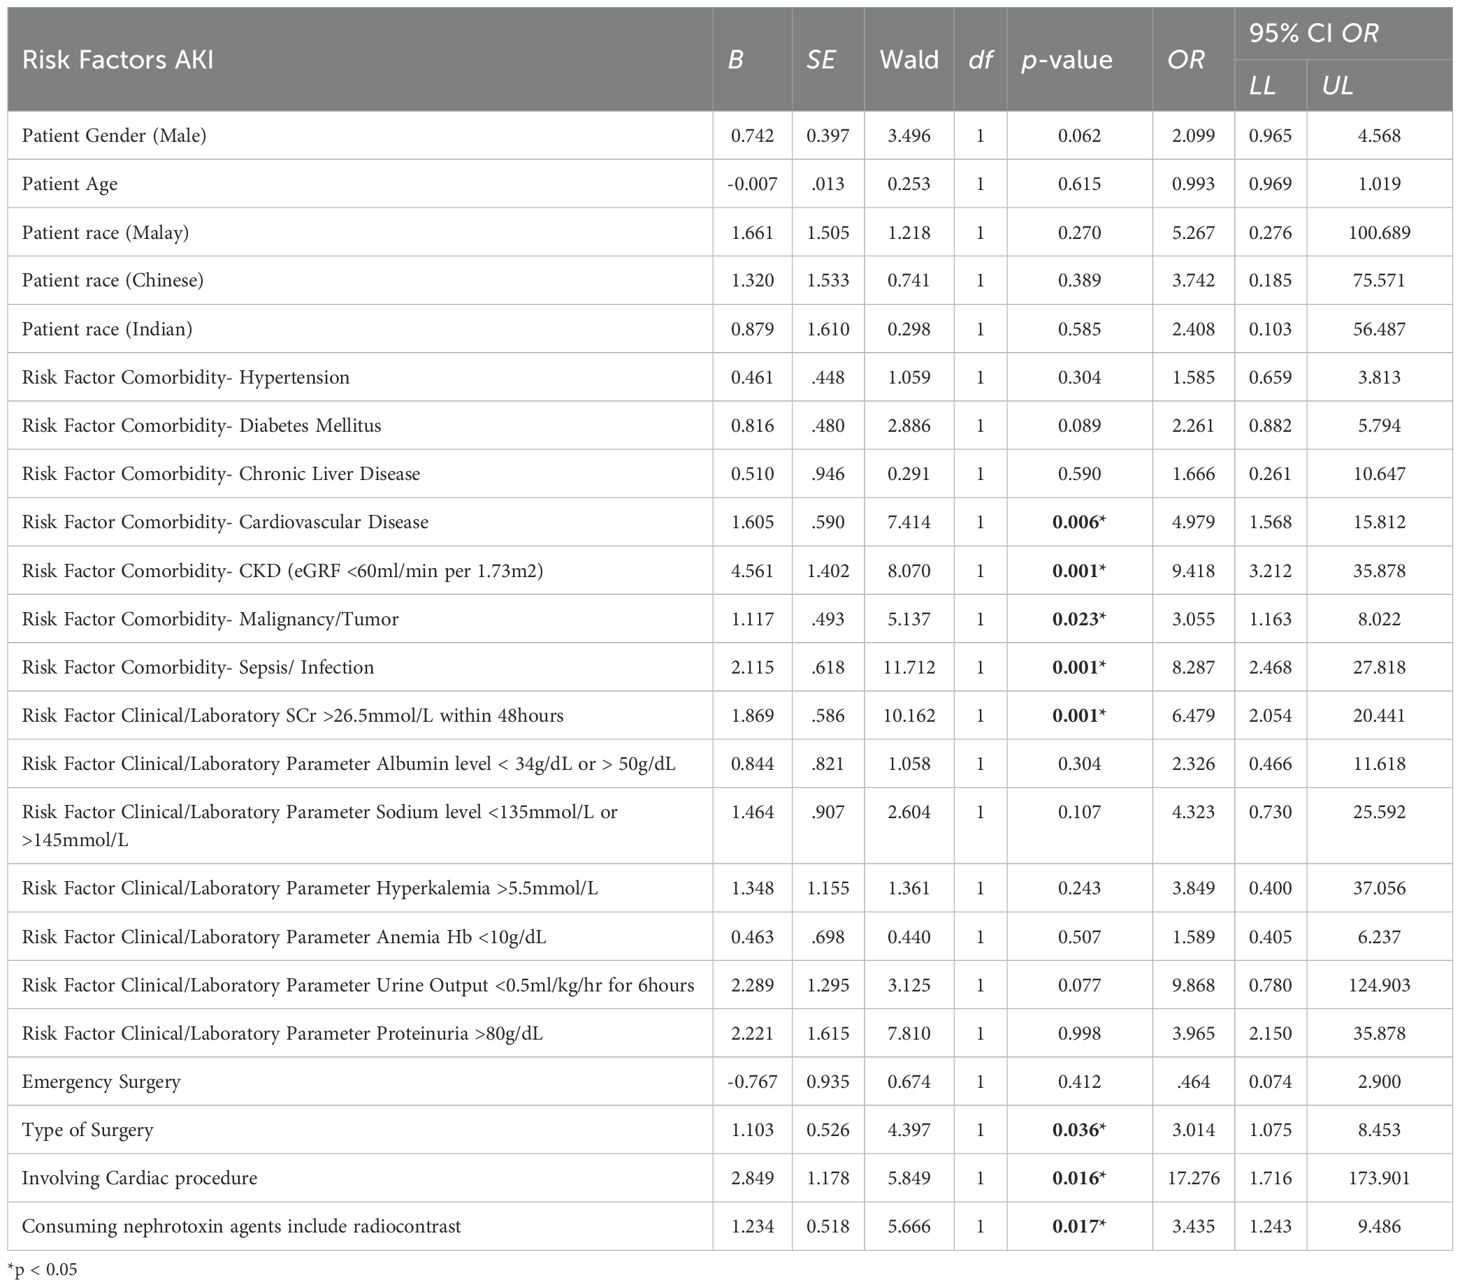Click the '95% CI OR' header
This screenshot has width=1460, height=1287.
[1313, 33]
